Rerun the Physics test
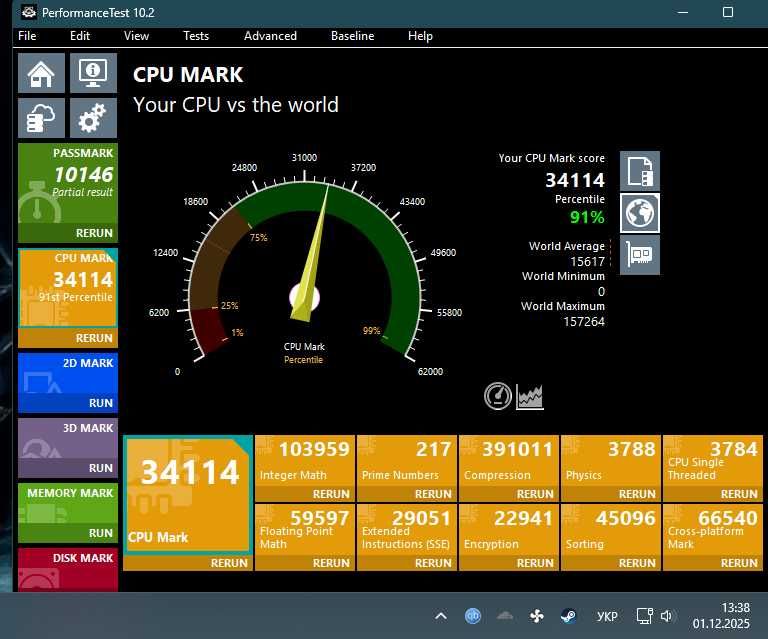This screenshot has width=768, height=639. coord(637,494)
